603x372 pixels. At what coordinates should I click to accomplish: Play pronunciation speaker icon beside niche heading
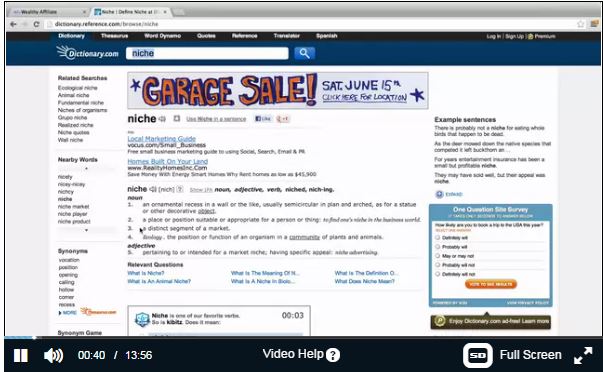(162, 119)
